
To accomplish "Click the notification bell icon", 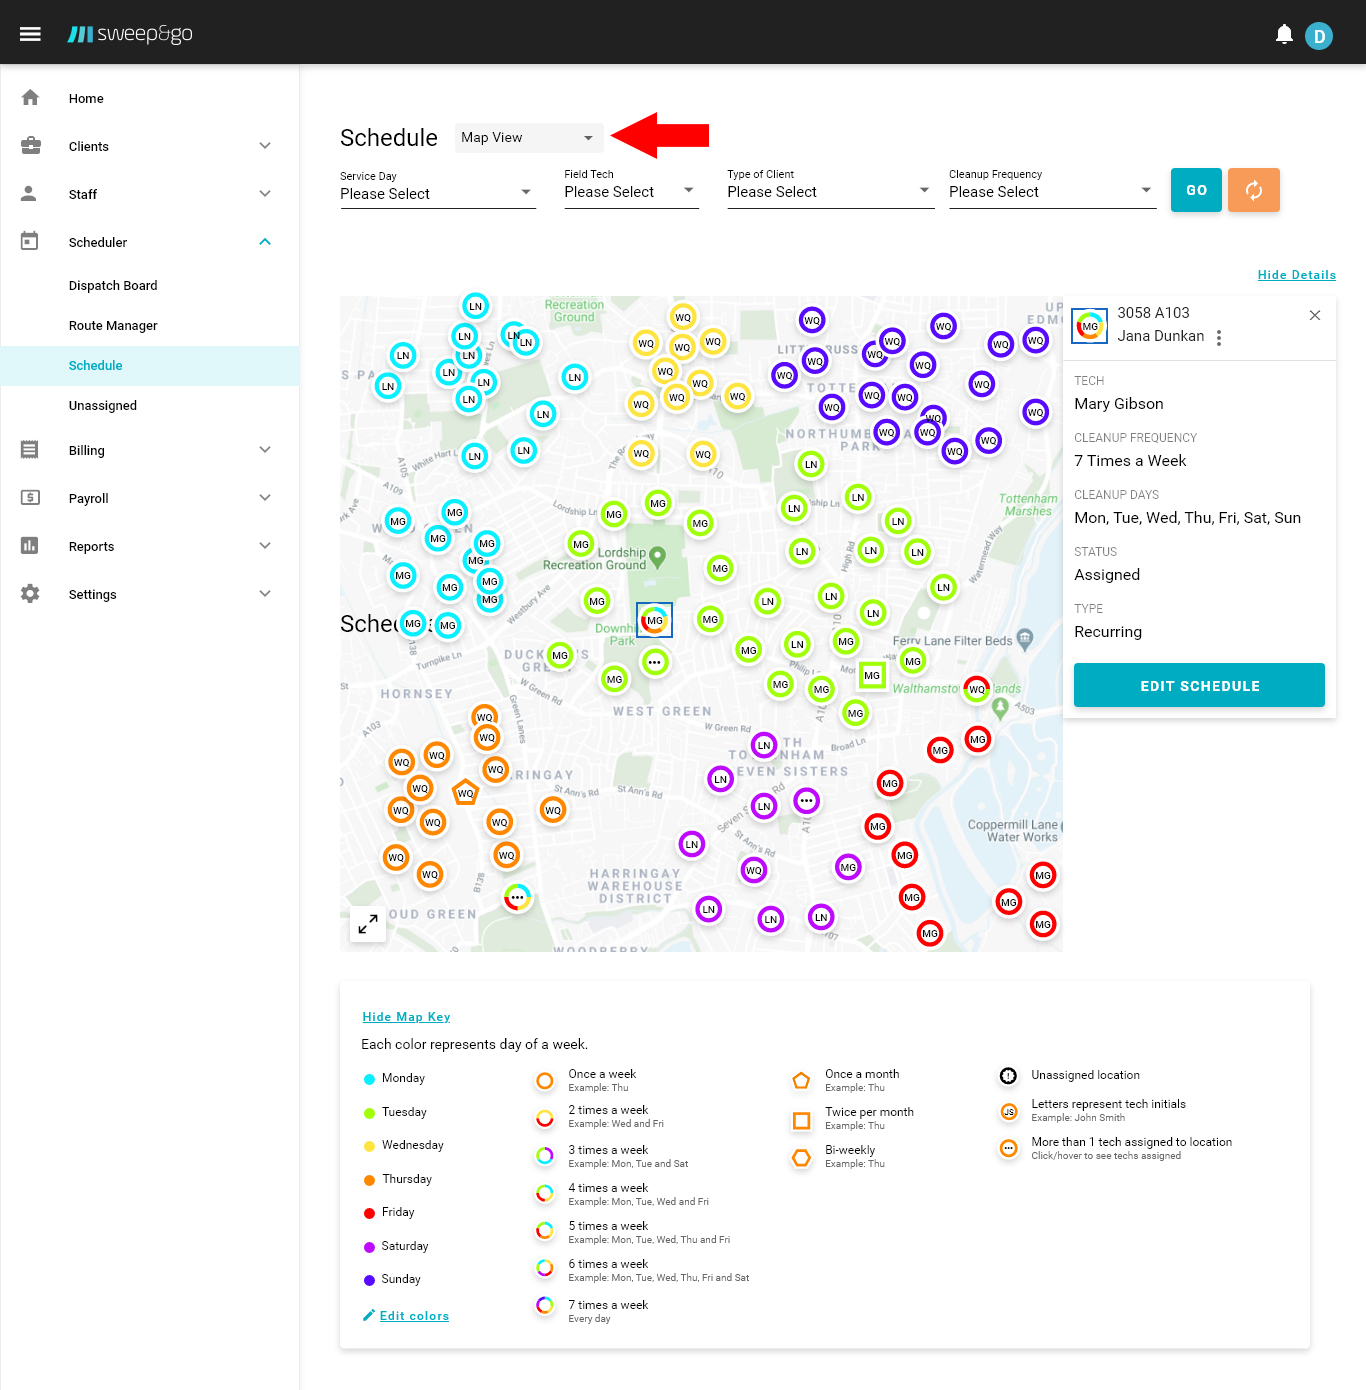I will click(1284, 35).
